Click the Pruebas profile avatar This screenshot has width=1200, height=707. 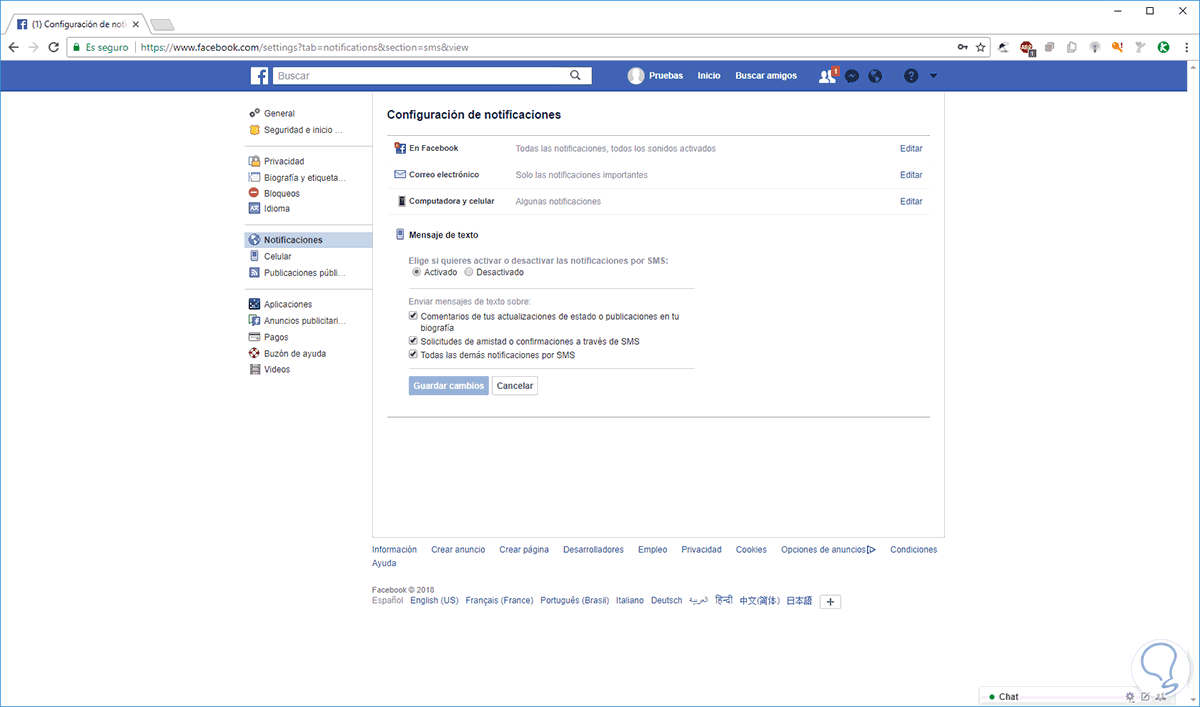pyautogui.click(x=635, y=76)
